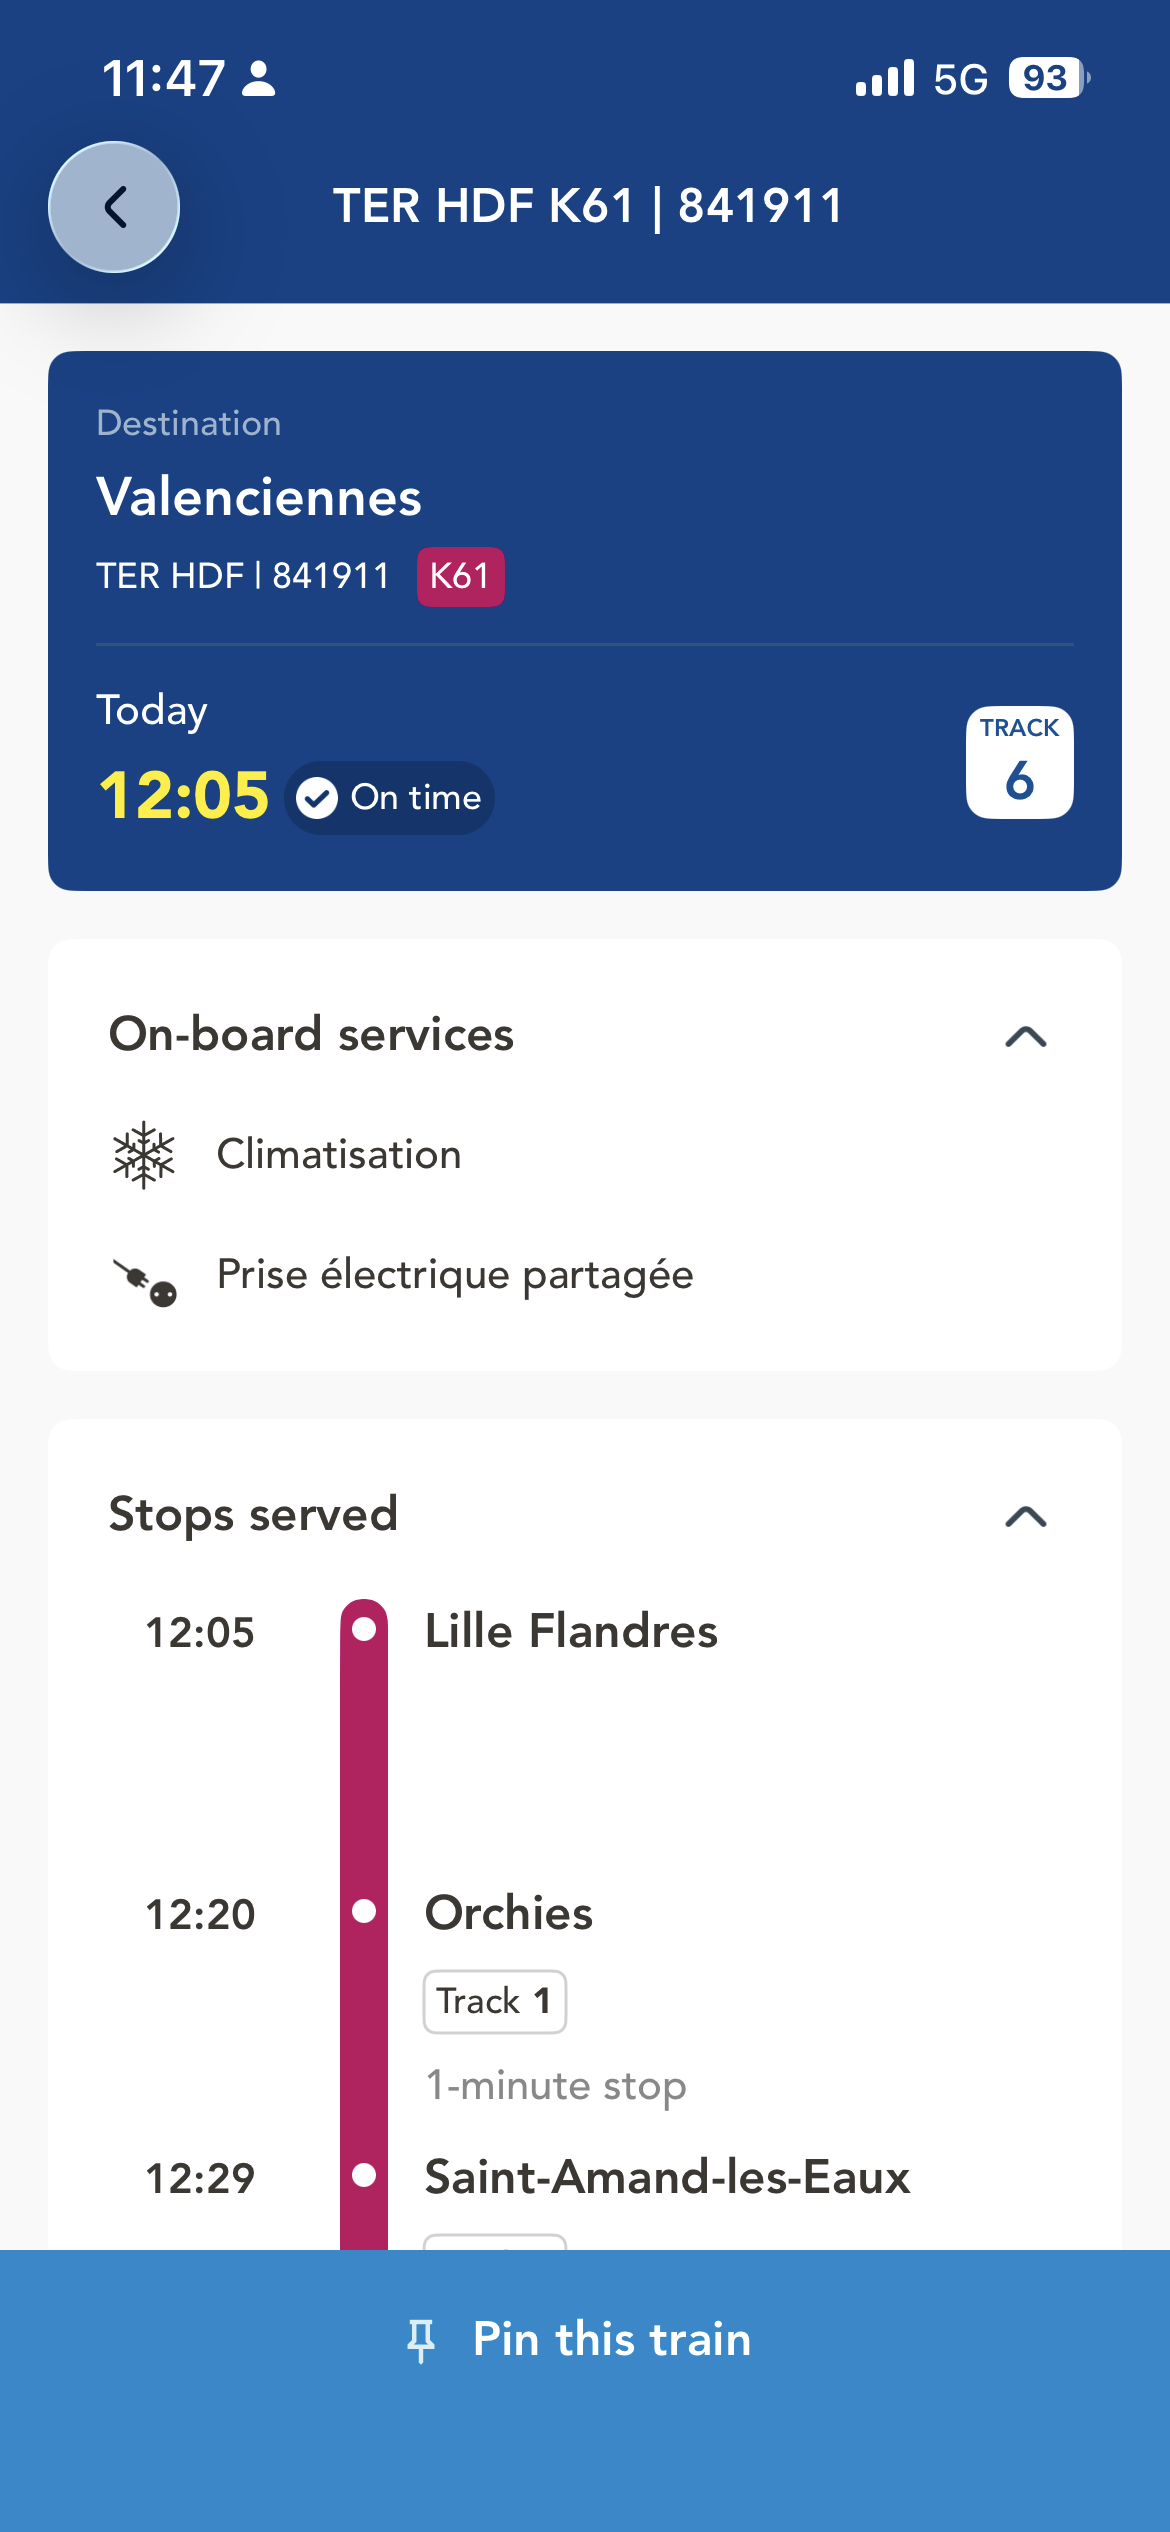Viewport: 1170px width, 2532px height.
Task: Collapse the On-board services section
Action: 1025,1036
